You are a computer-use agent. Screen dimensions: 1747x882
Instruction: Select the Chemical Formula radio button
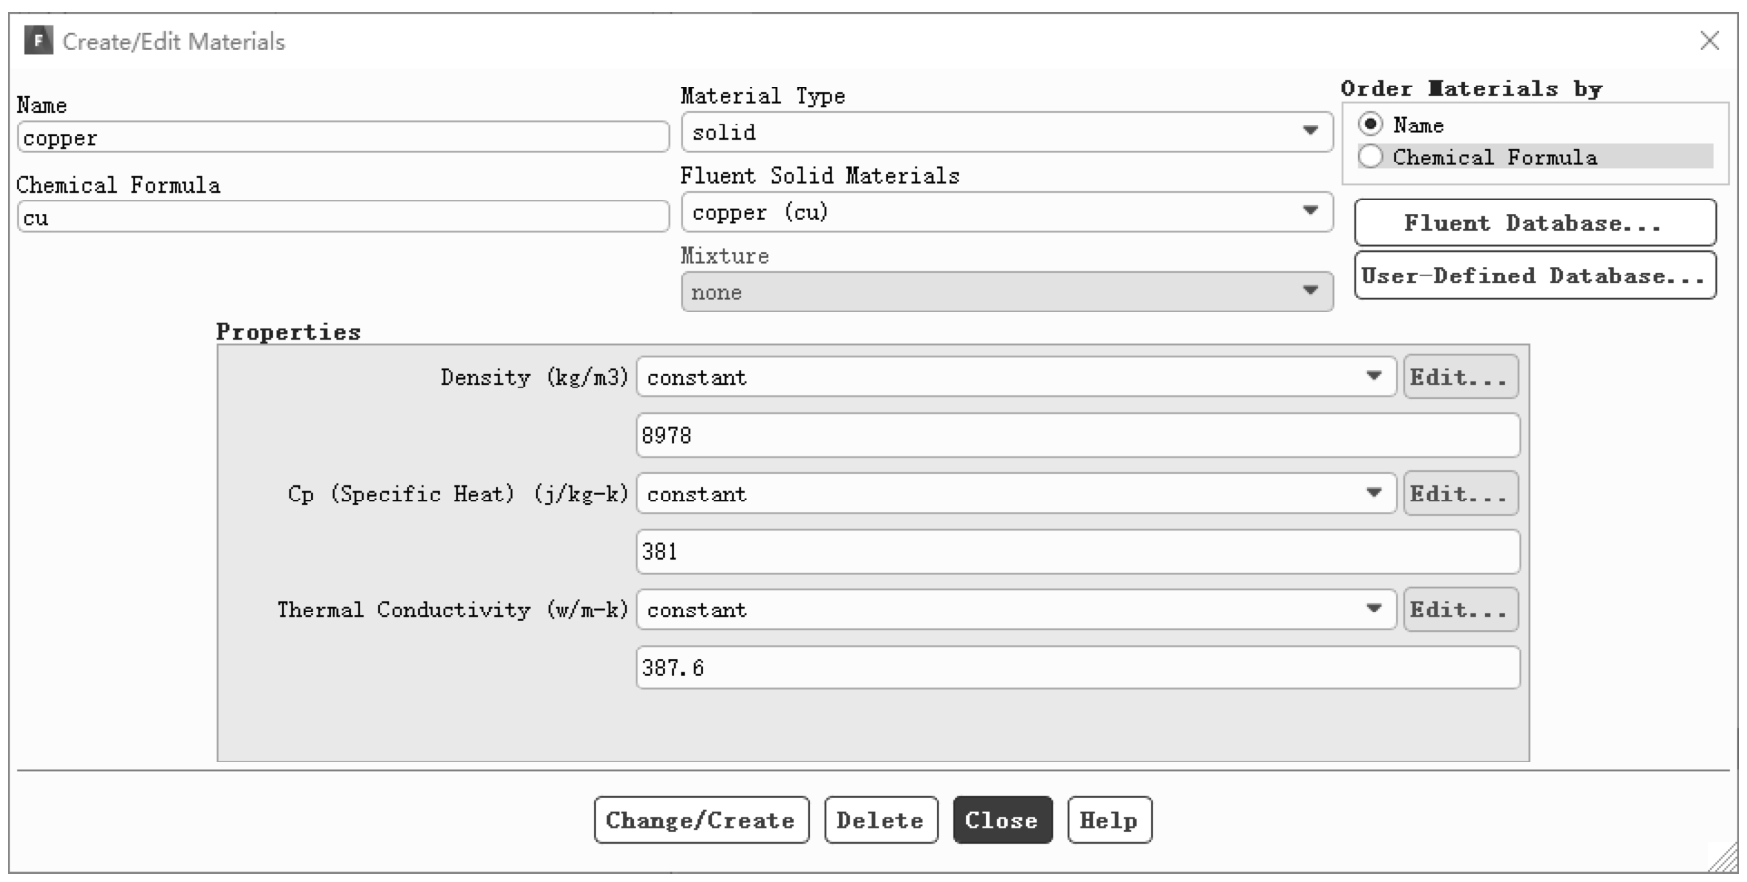point(1371,157)
